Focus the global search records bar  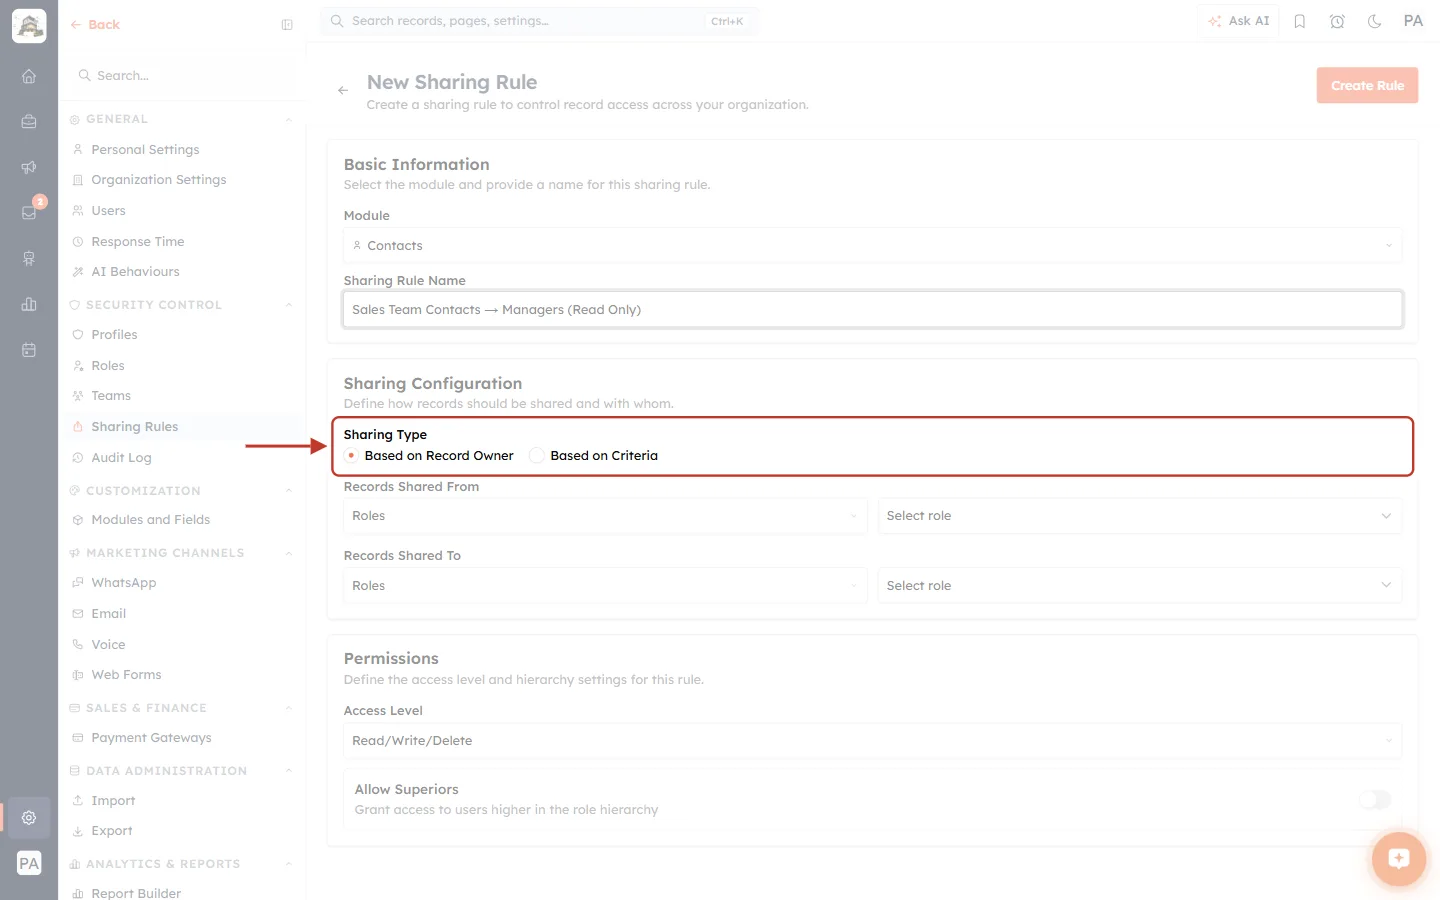click(539, 21)
